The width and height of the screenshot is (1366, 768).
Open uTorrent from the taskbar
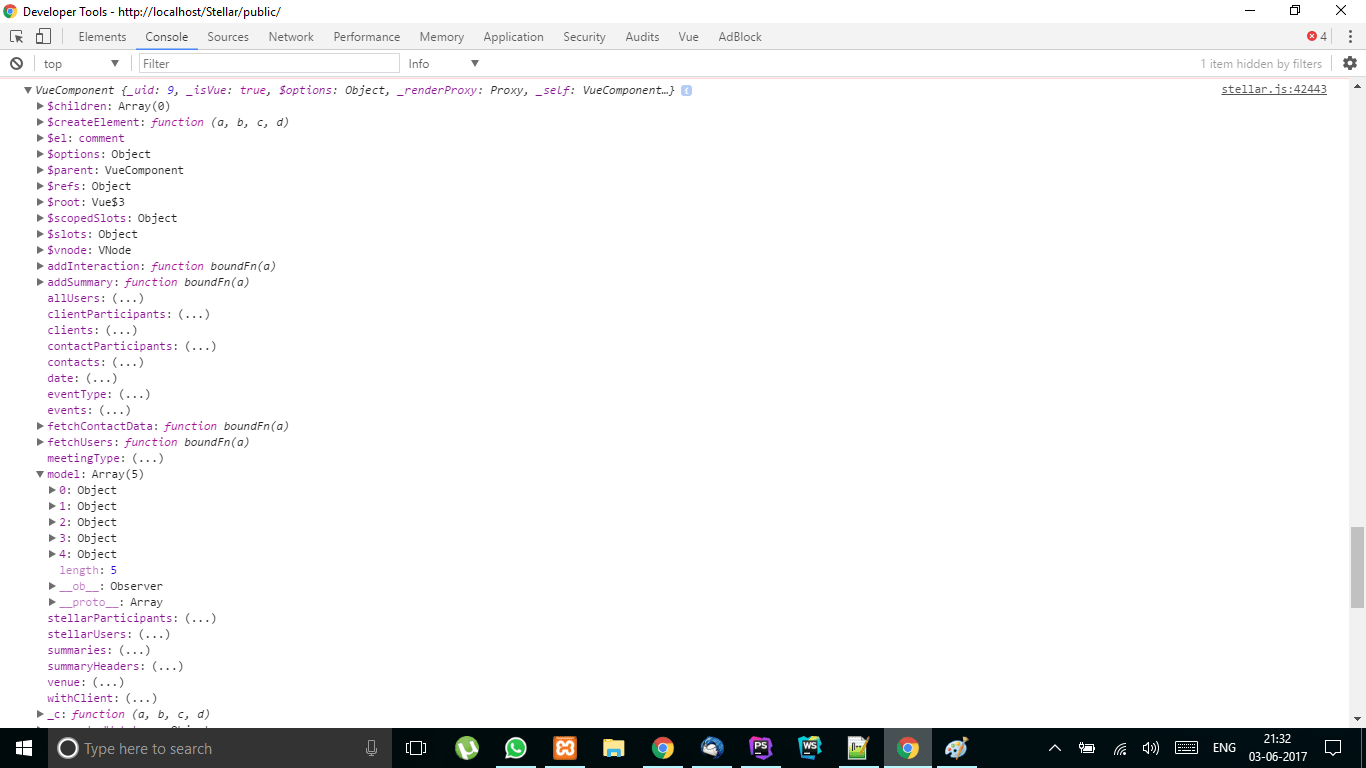click(467, 748)
